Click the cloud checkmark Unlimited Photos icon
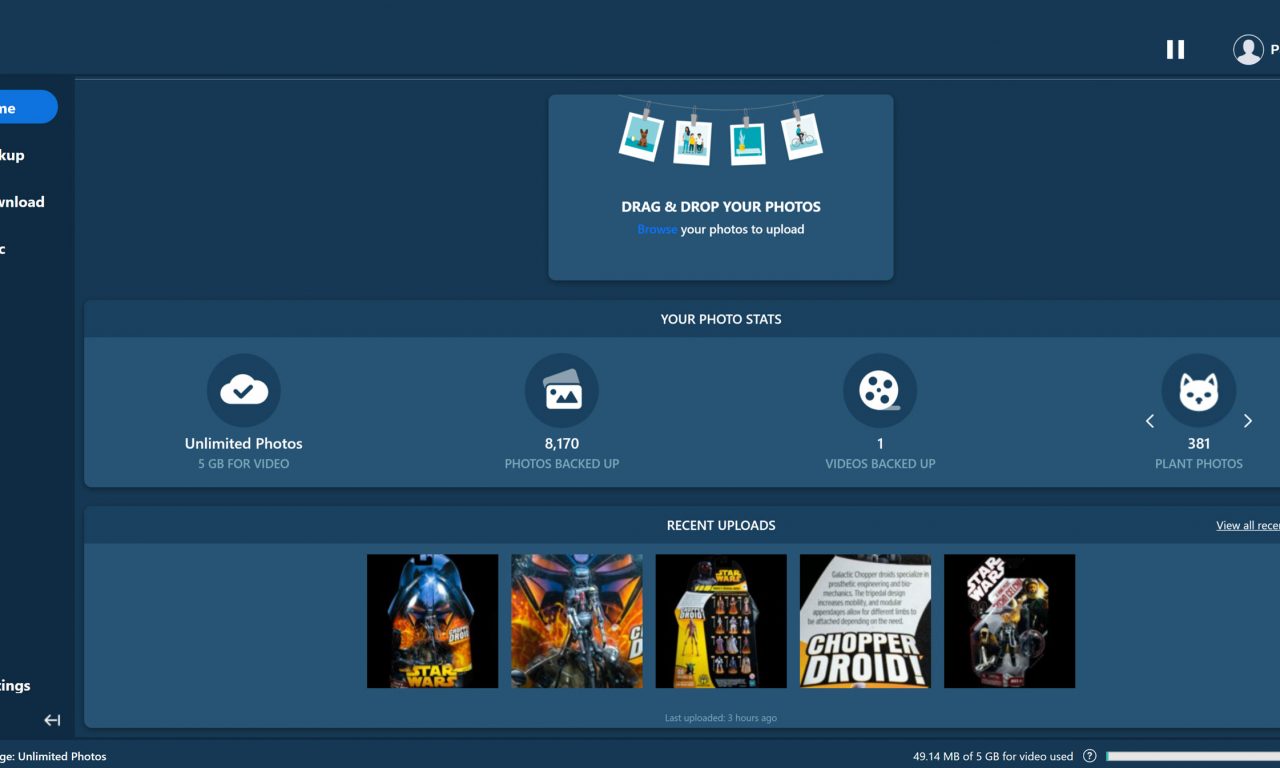The height and width of the screenshot is (768, 1280). [244, 391]
